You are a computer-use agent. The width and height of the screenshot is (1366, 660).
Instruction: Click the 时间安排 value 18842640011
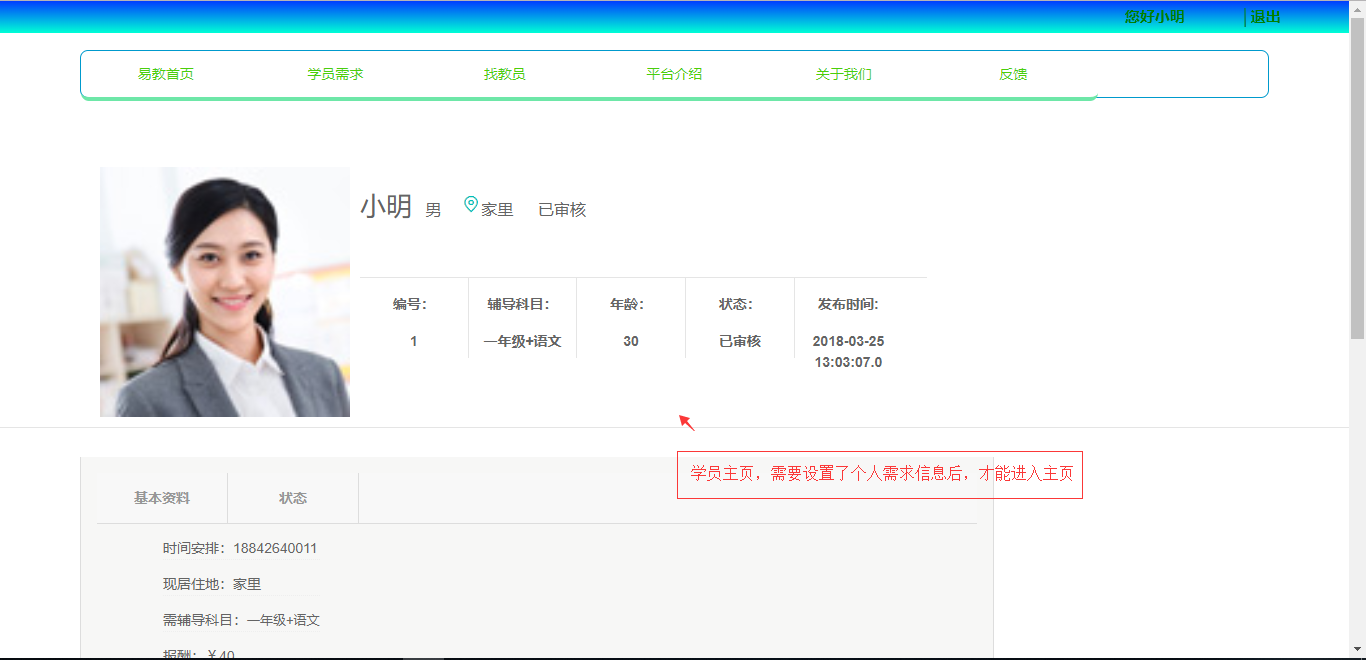click(x=276, y=548)
